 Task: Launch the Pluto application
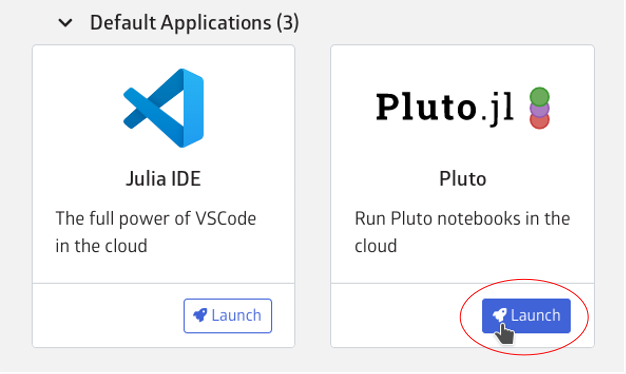click(526, 316)
